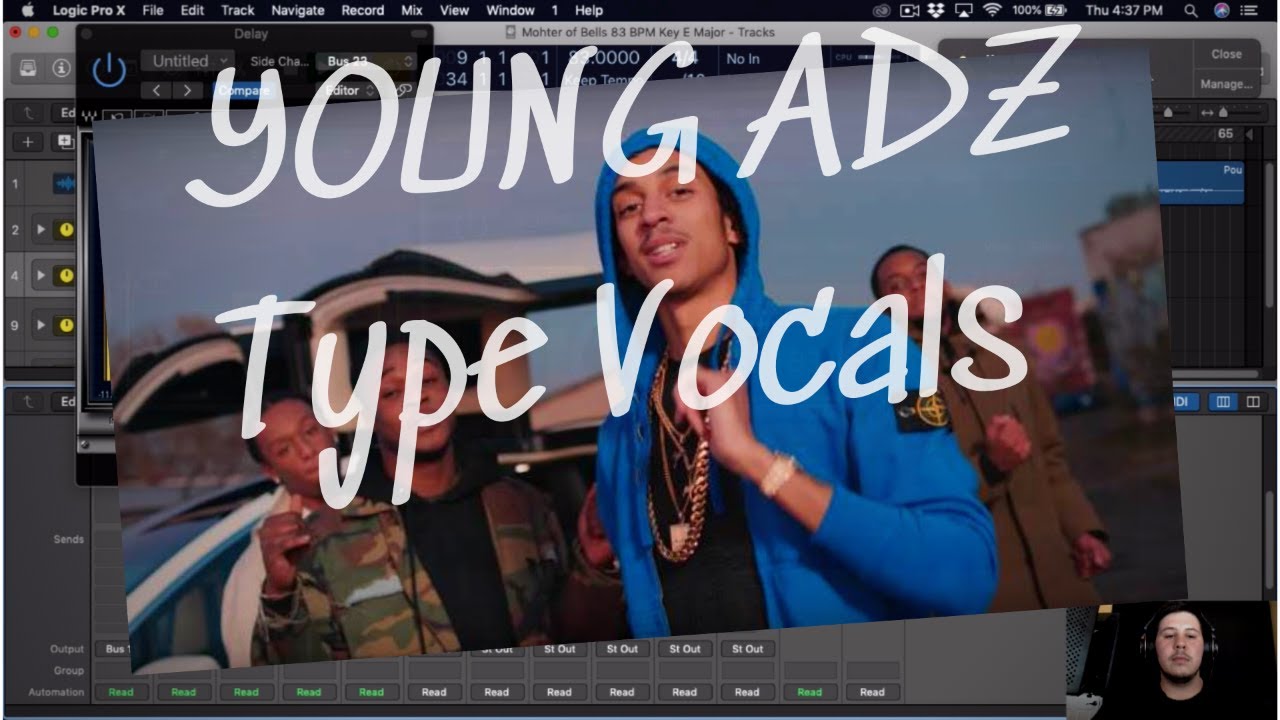
Task: Click the No In display field
Action: coord(743,59)
